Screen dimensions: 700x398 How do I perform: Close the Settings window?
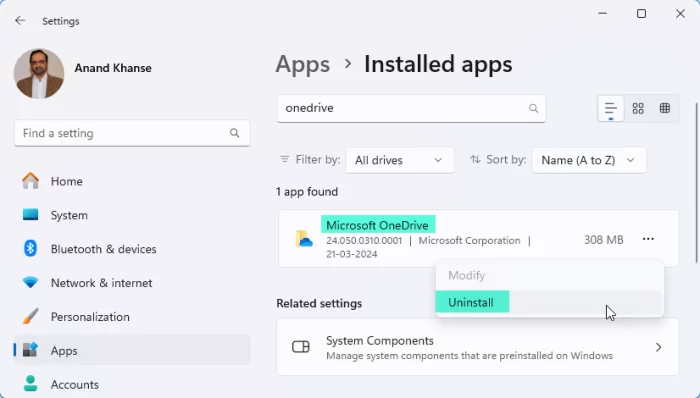click(x=680, y=14)
